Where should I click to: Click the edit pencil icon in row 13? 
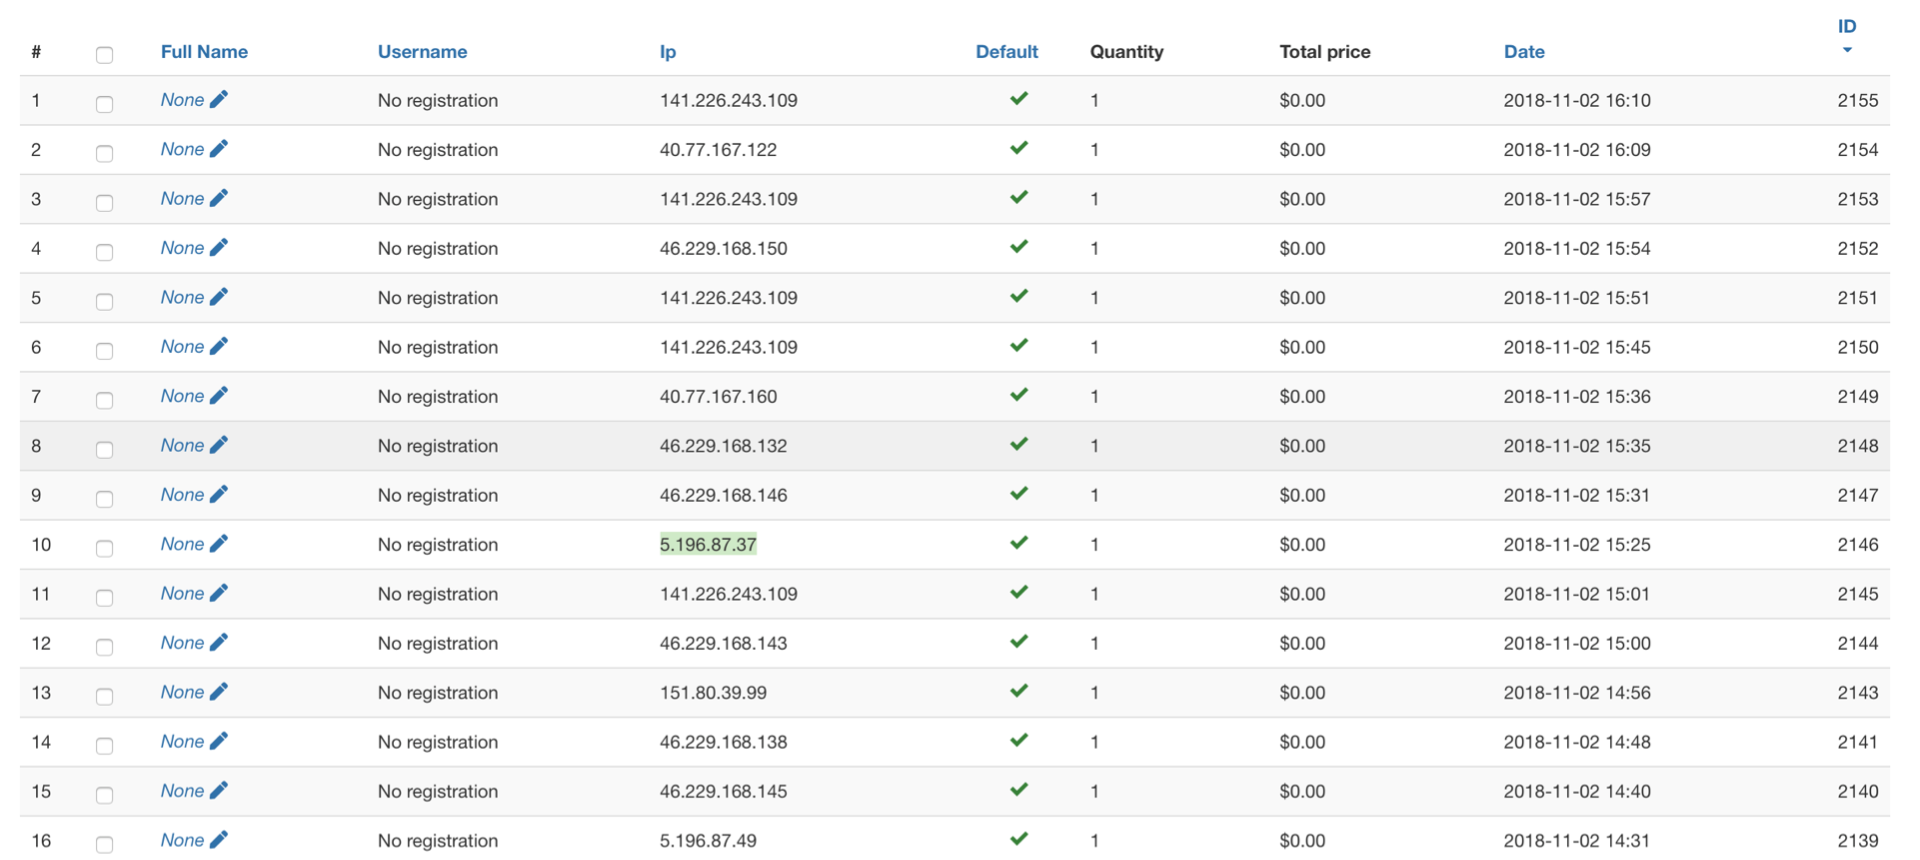219,691
